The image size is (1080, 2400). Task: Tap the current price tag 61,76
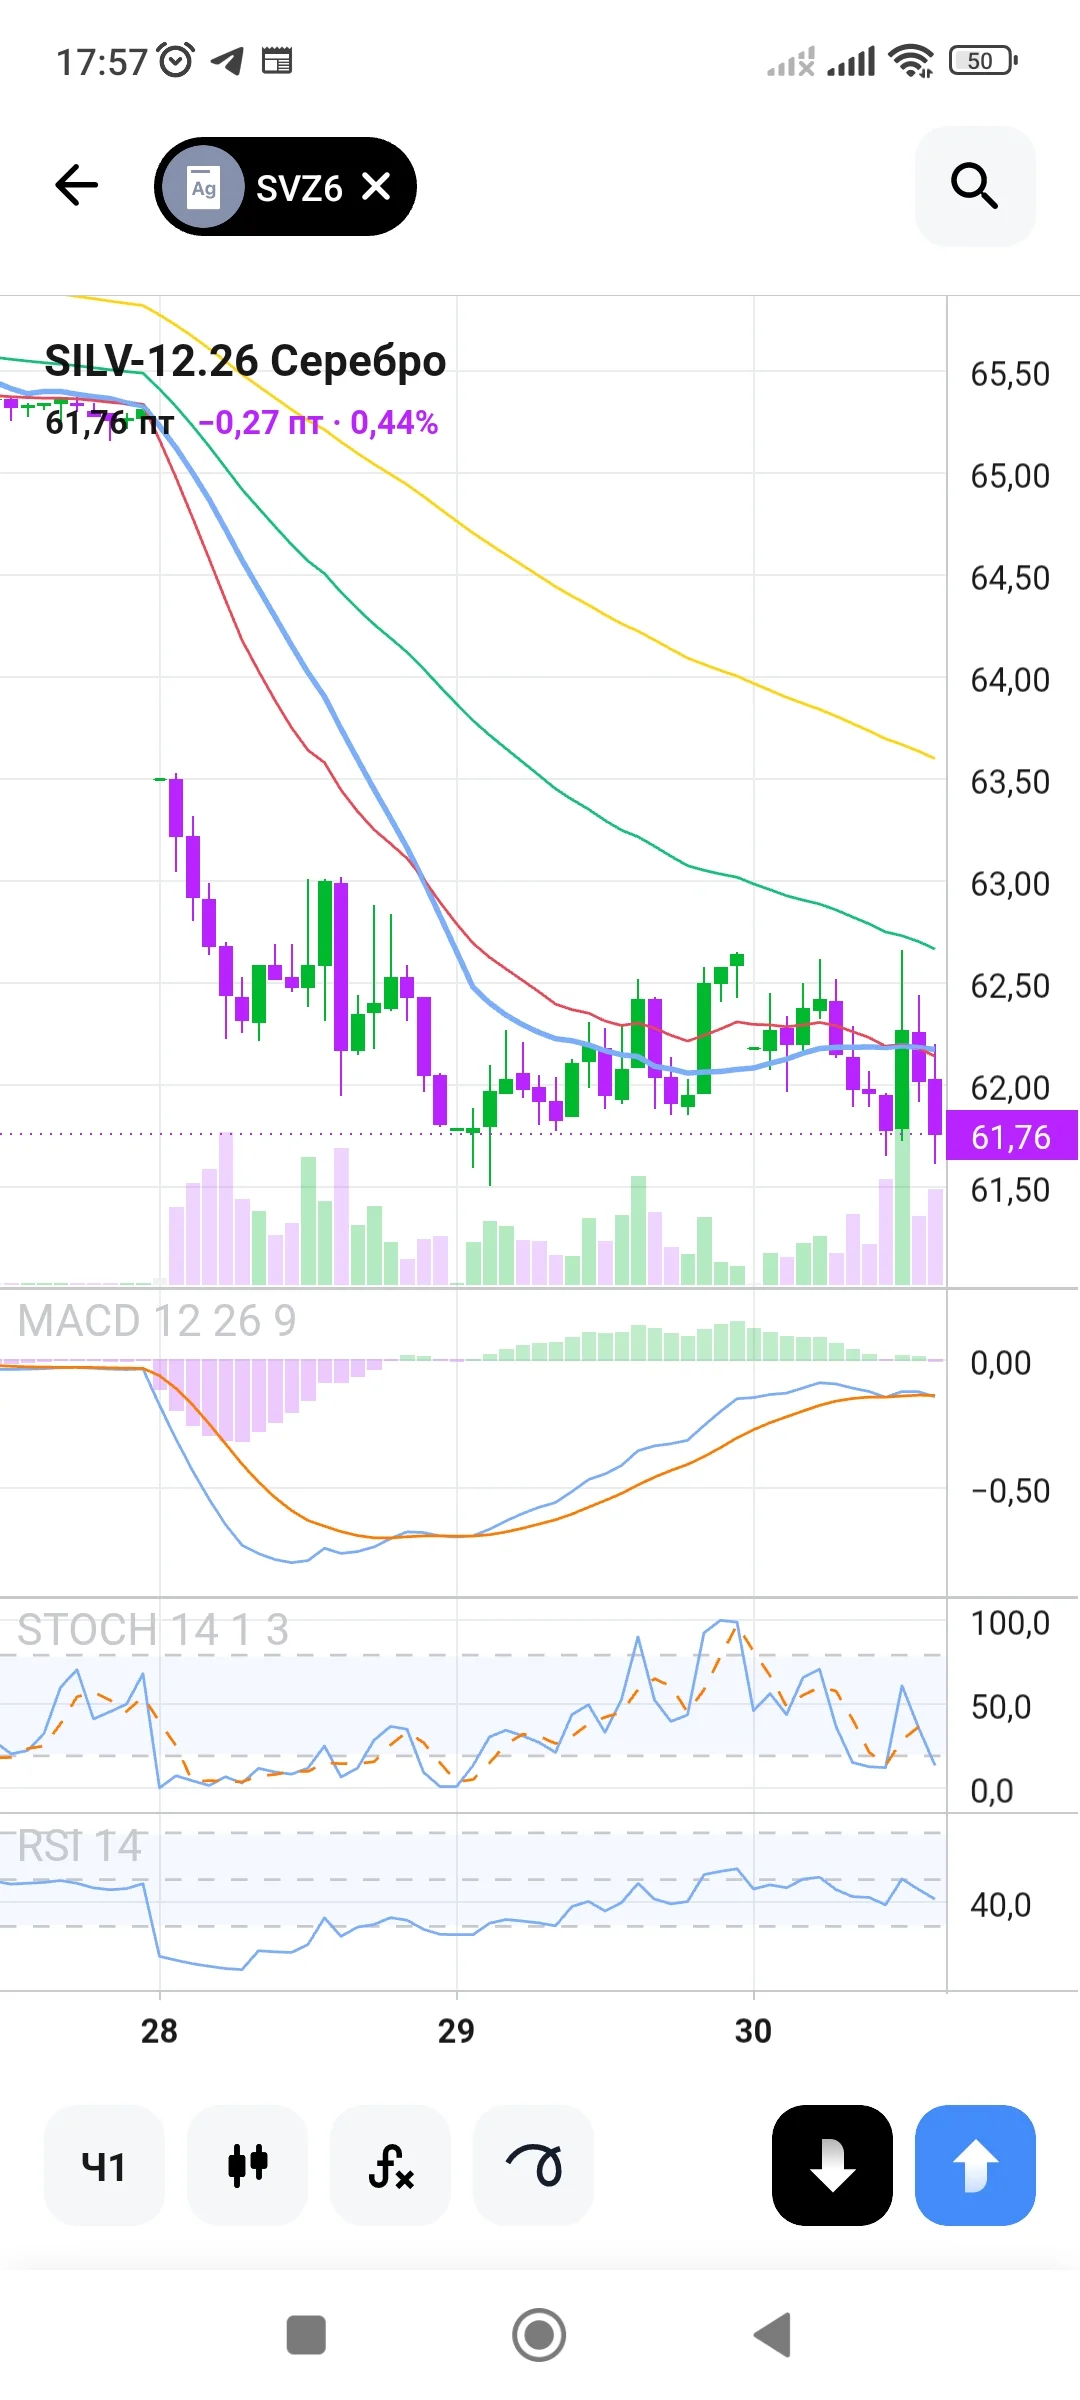tap(1011, 1137)
